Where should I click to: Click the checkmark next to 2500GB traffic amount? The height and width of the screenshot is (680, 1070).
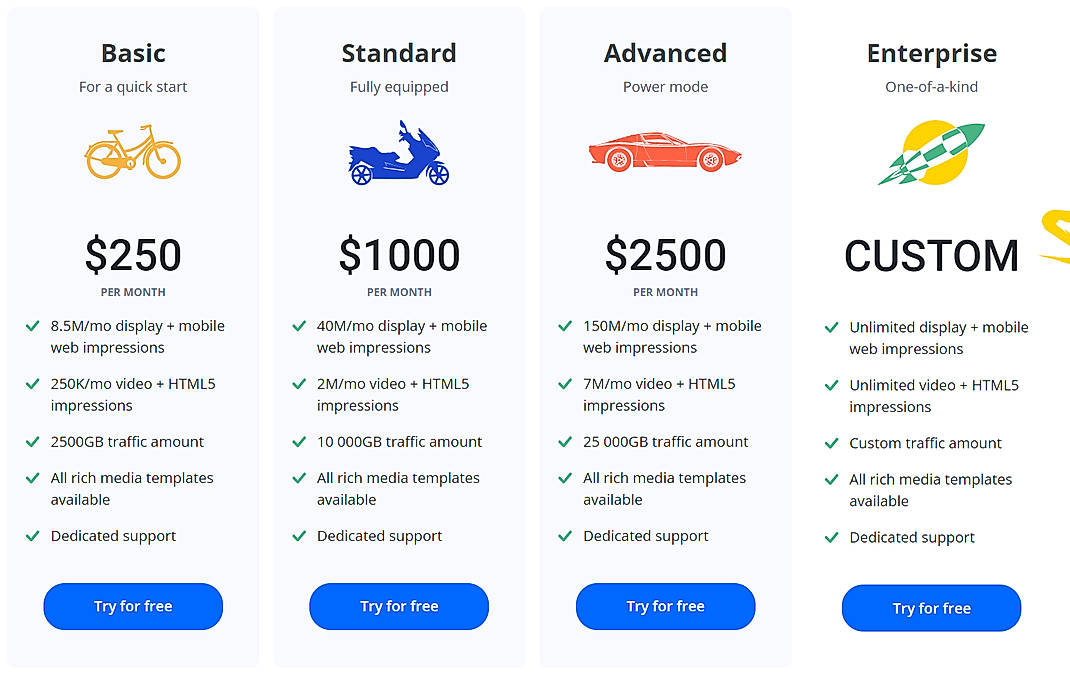click(x=32, y=441)
